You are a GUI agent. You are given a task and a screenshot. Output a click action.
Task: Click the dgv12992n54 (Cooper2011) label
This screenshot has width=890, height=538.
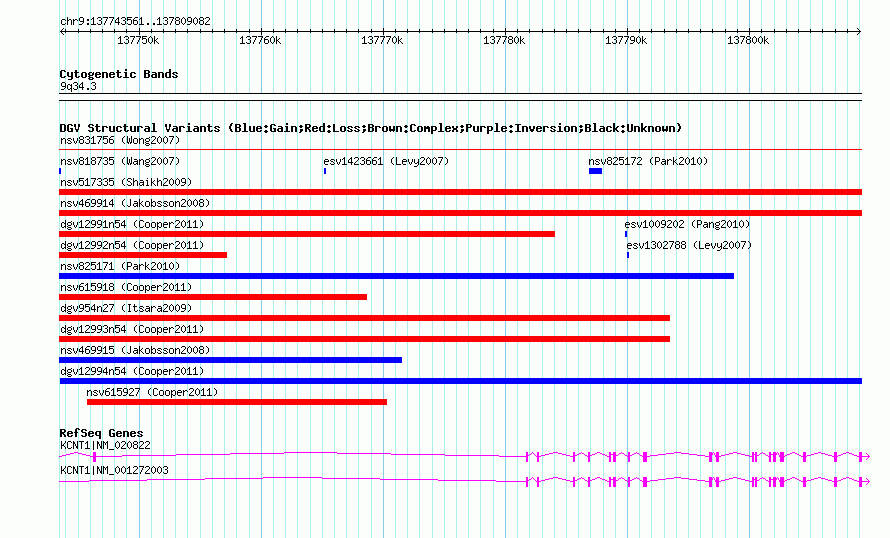tap(132, 245)
